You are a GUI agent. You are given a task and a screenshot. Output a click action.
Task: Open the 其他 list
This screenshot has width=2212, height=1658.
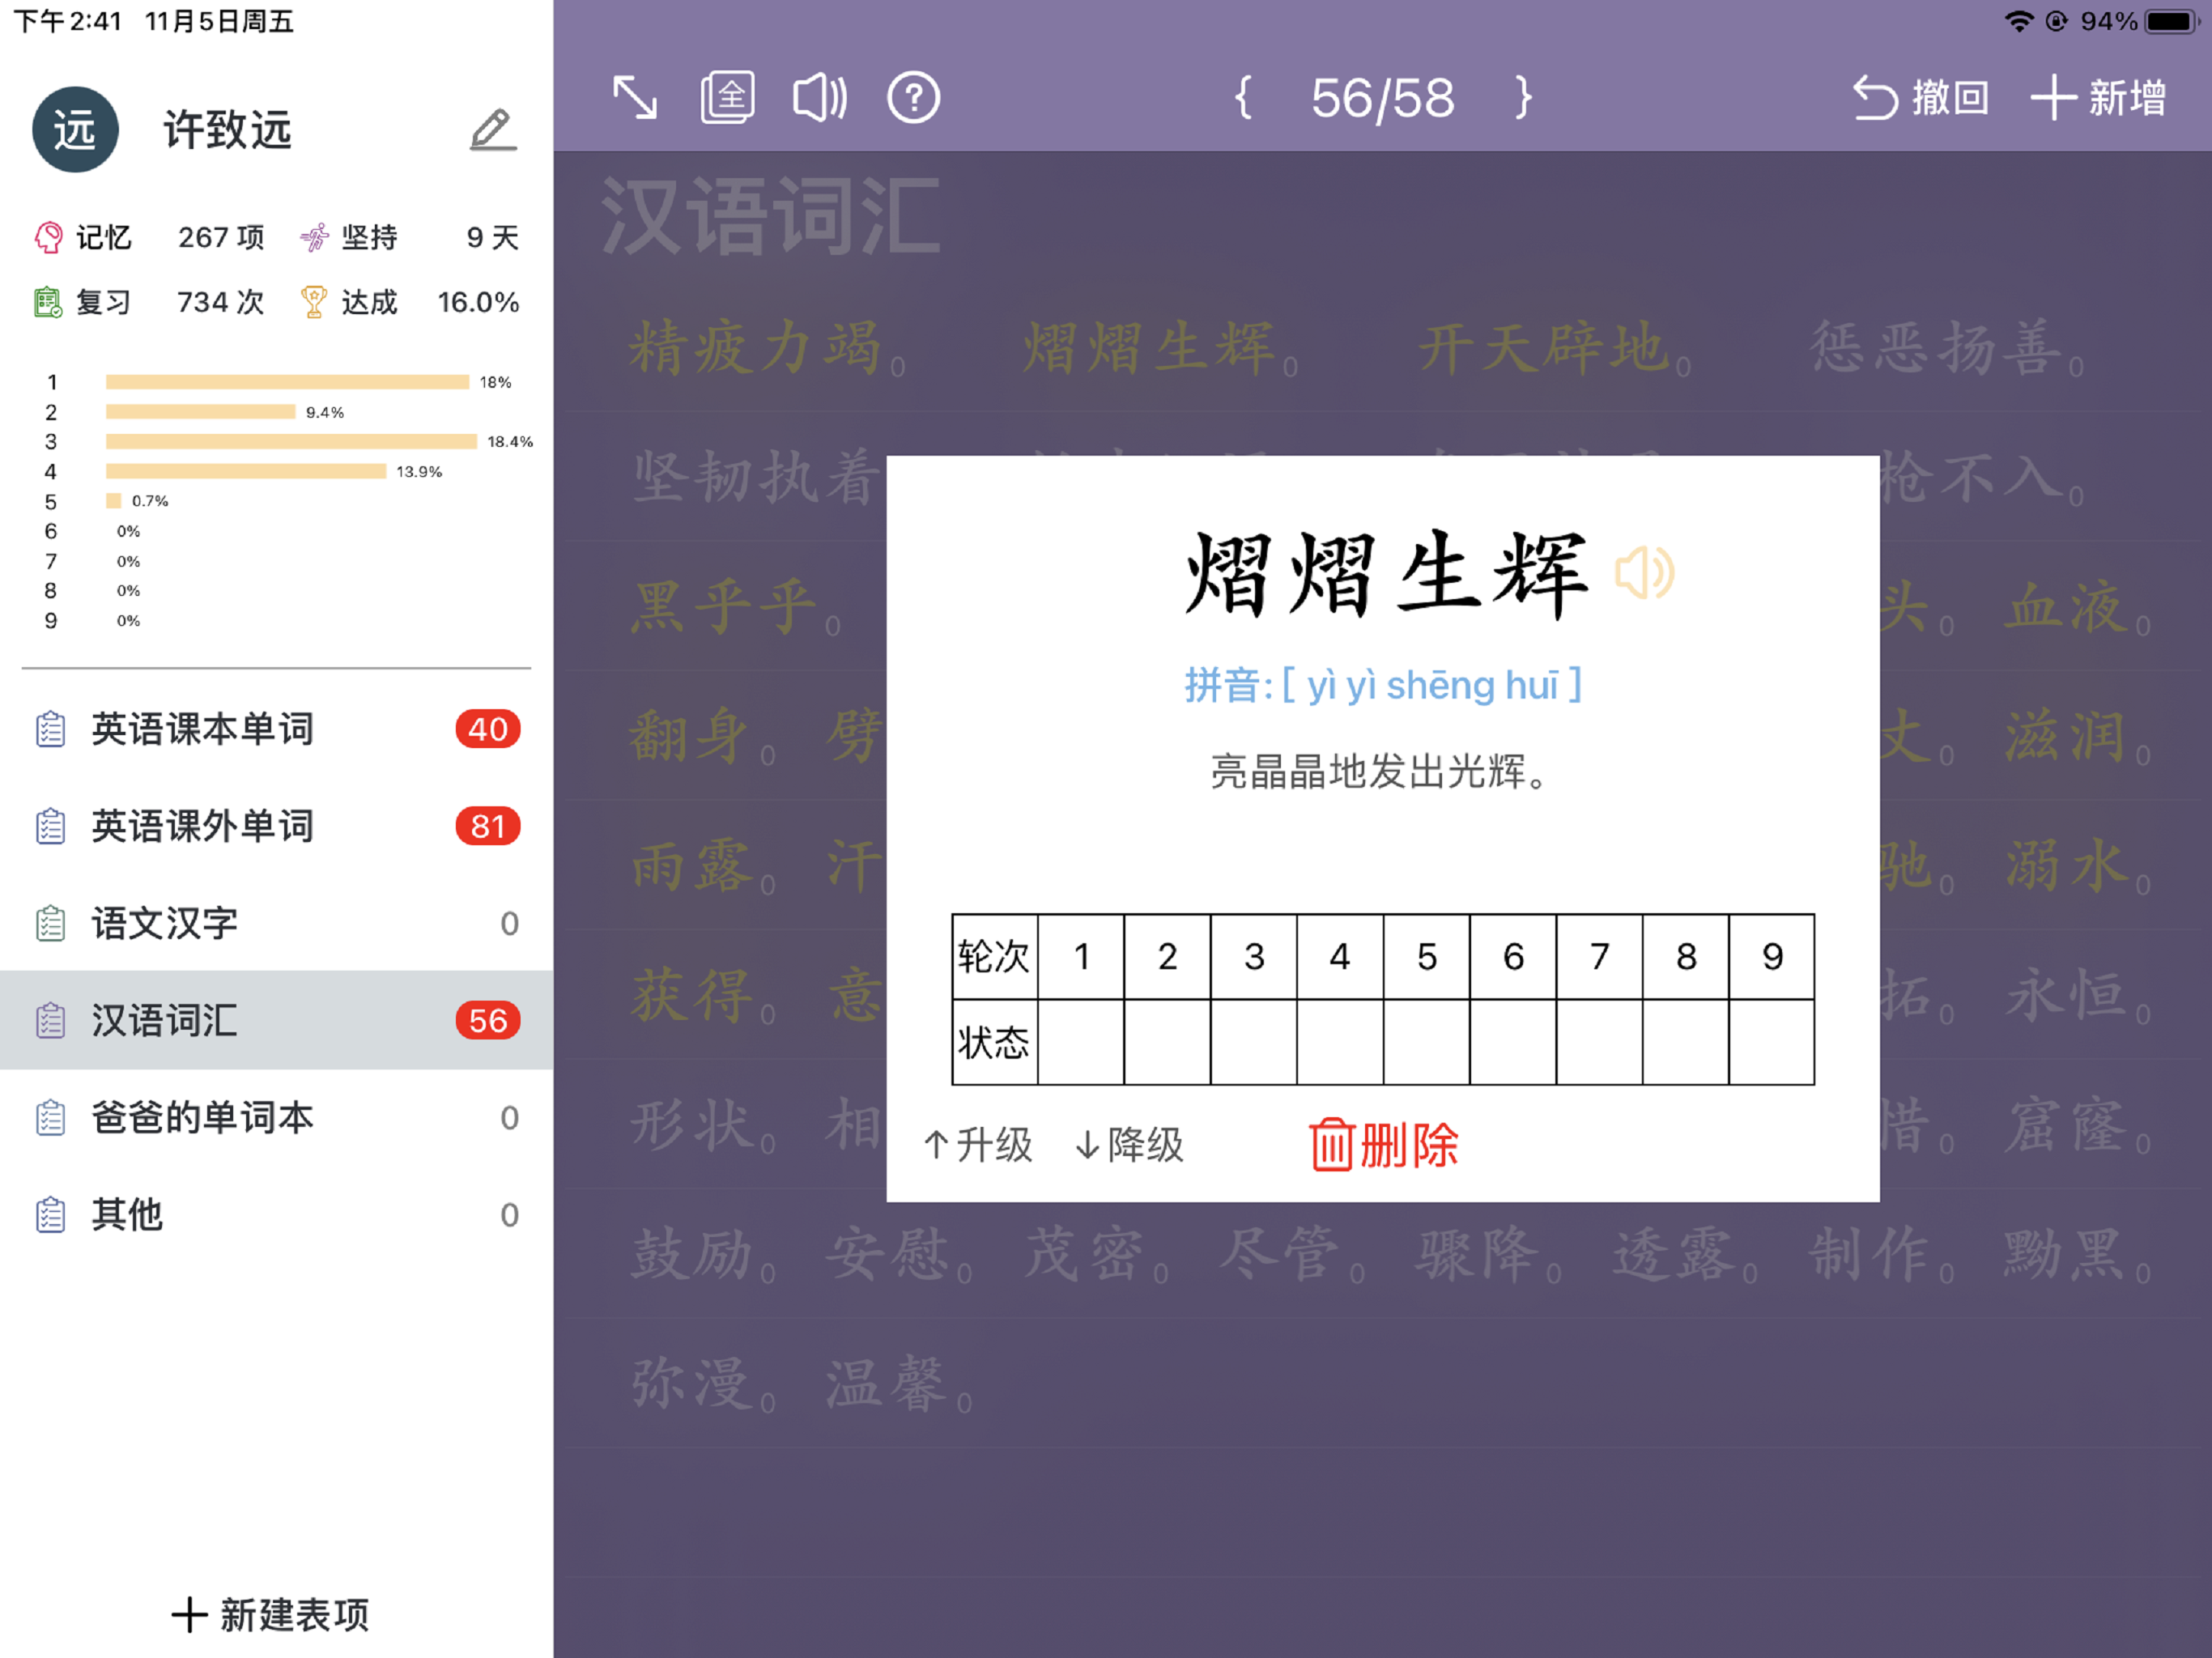pyautogui.click(x=276, y=1214)
